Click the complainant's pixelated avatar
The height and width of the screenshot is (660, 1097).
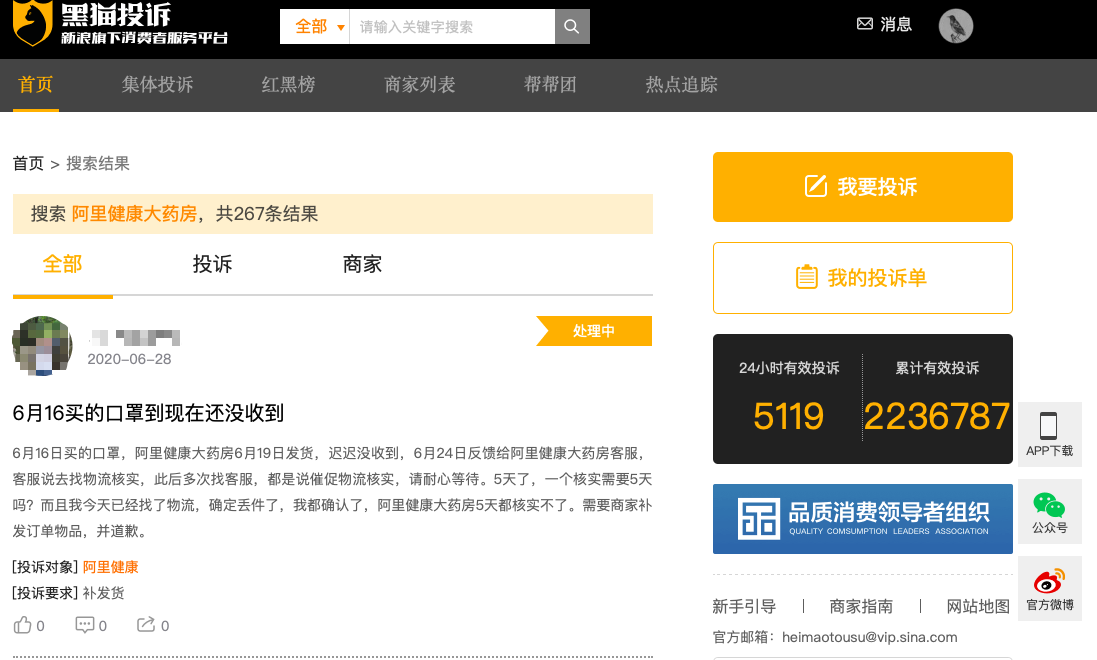[x=43, y=346]
